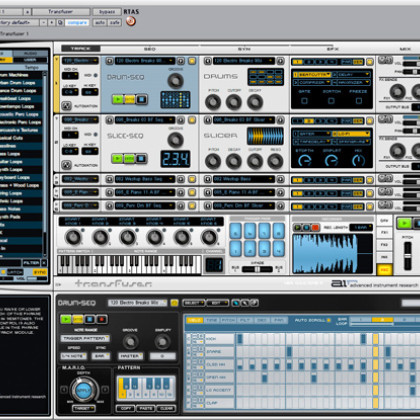Image resolution: width=420 pixels, height=420 pixels.
Task: Click the COPY pattern button
Action: click(125, 408)
